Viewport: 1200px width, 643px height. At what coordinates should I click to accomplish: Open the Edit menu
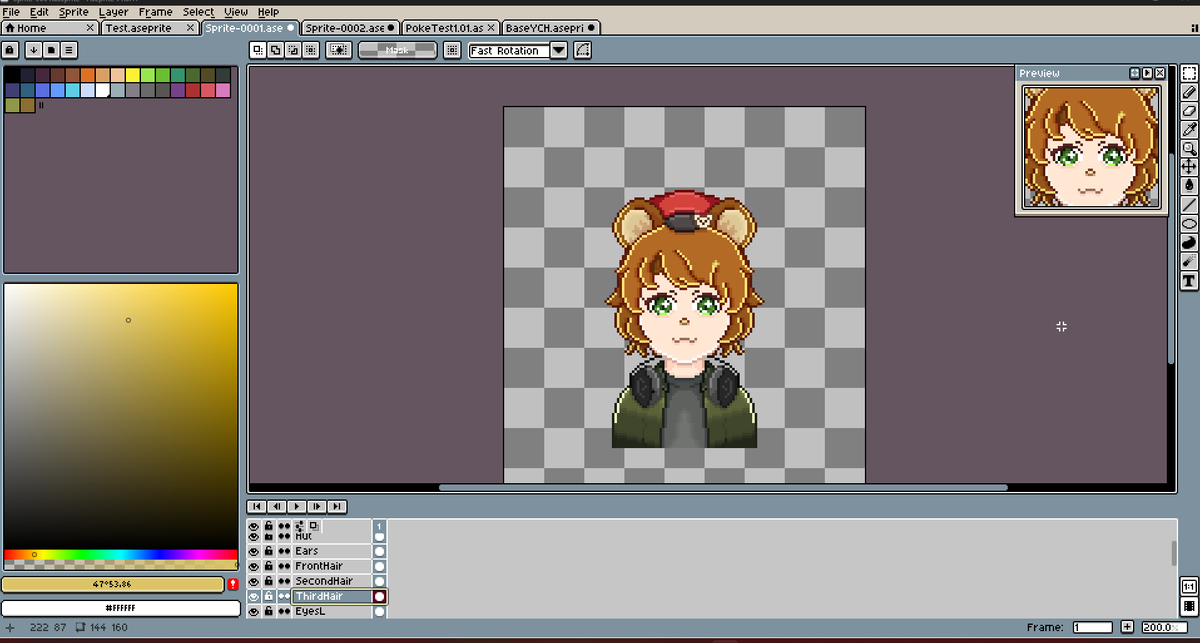click(x=39, y=12)
